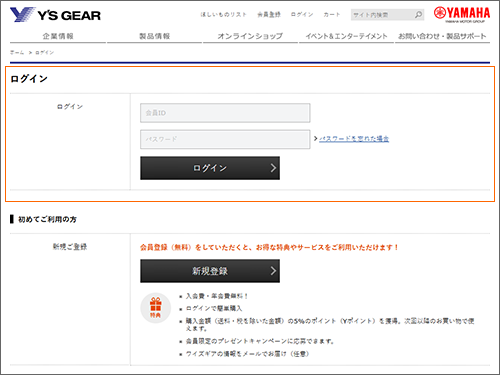The image size is (500, 375).
Task: Click the gift 特典 icon
Action: (155, 308)
